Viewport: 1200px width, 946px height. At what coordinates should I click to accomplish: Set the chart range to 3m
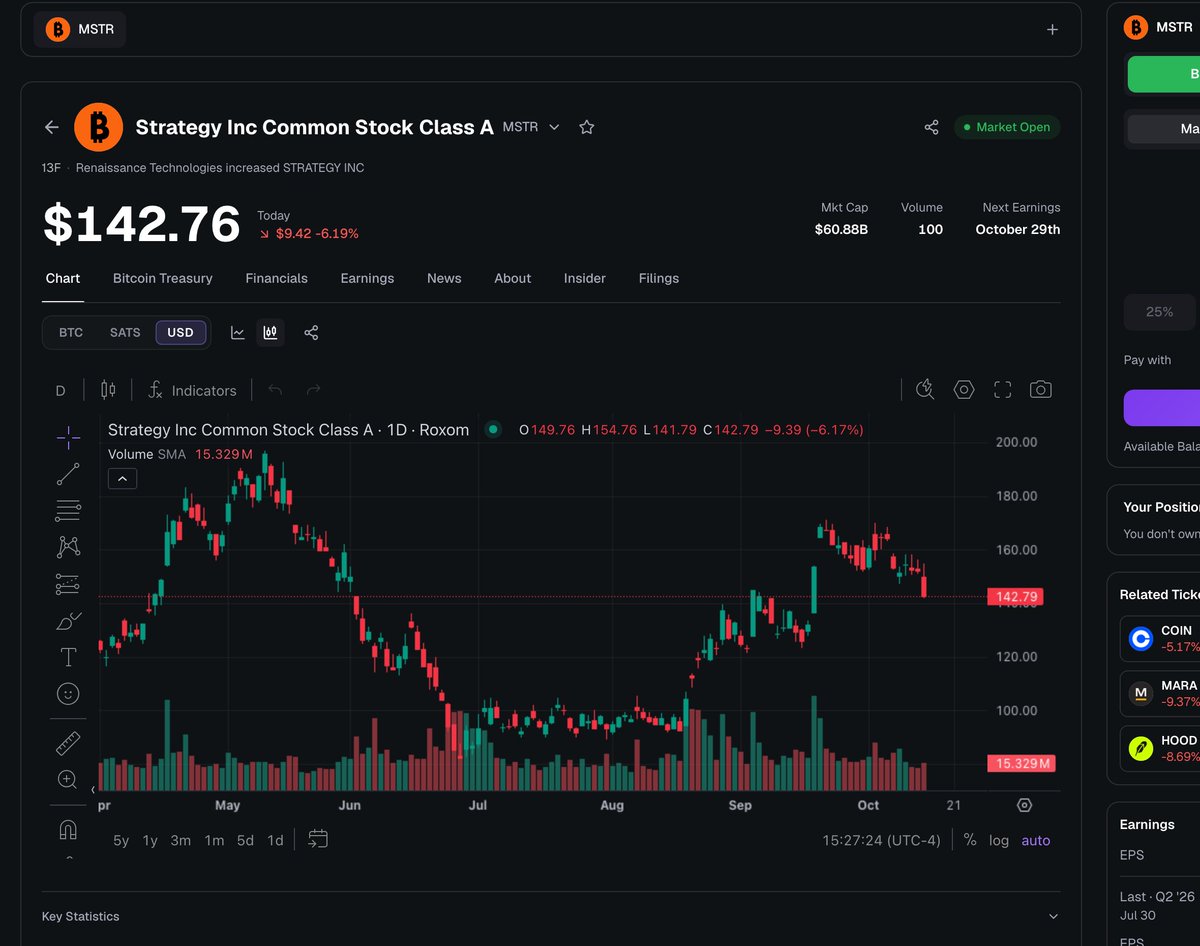pos(180,840)
